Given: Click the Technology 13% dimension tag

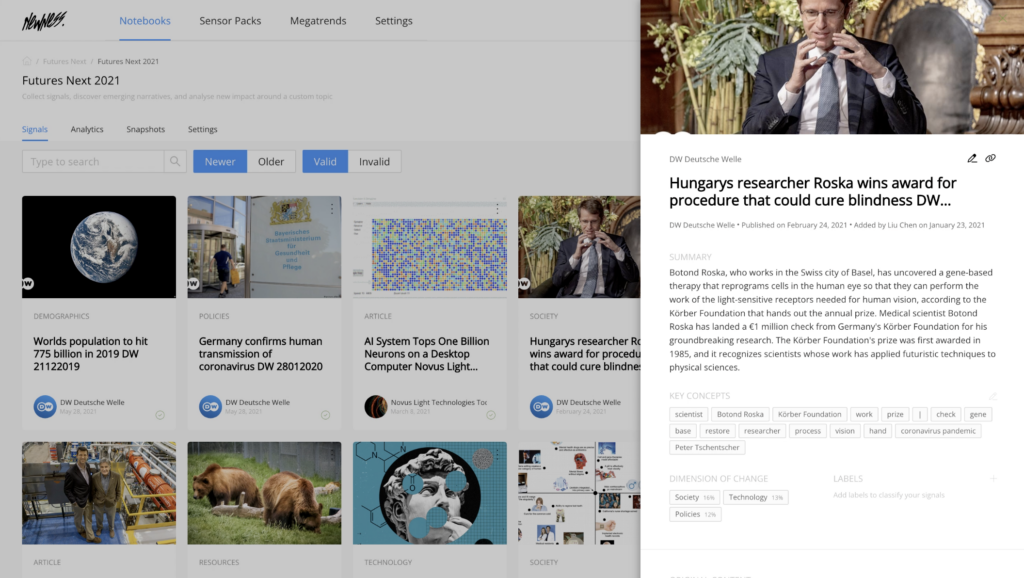Looking at the screenshot, I should 756,497.
